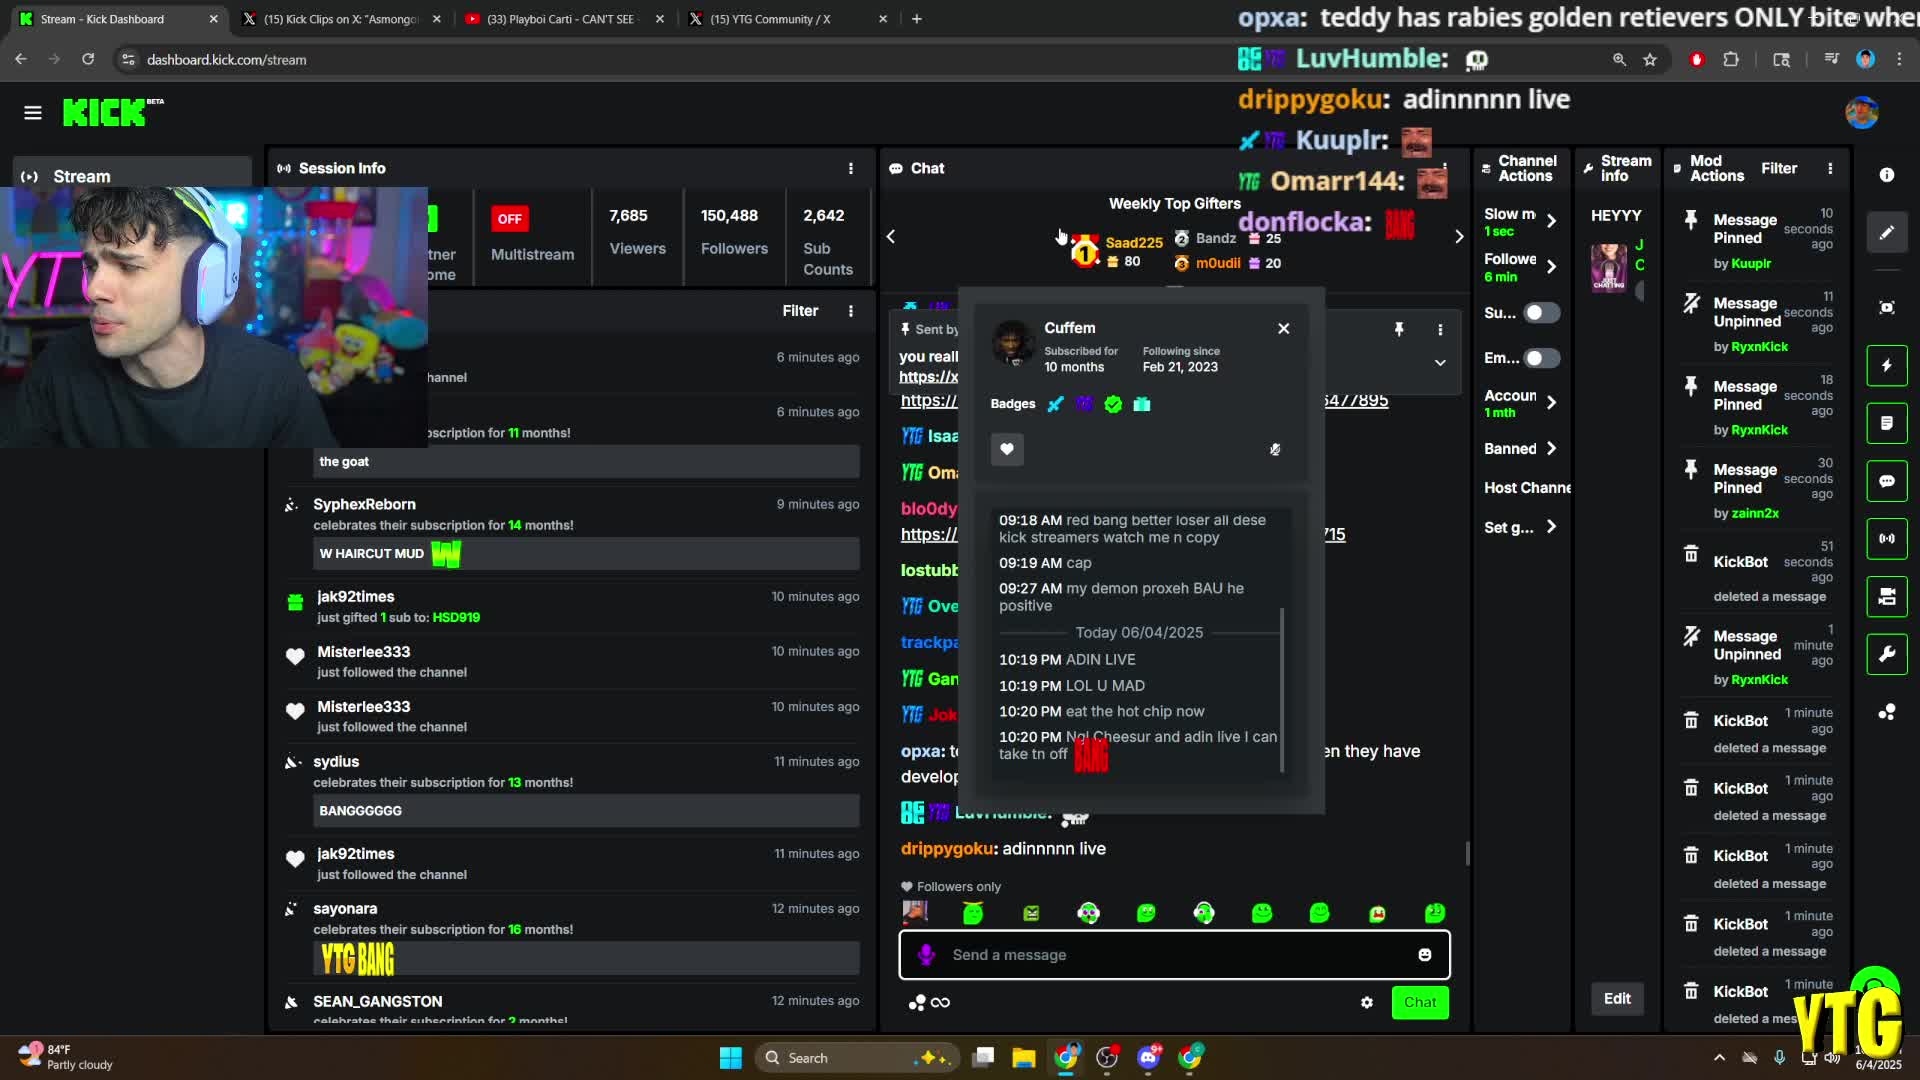Click the info icon in right sidebar

[x=1887, y=175]
